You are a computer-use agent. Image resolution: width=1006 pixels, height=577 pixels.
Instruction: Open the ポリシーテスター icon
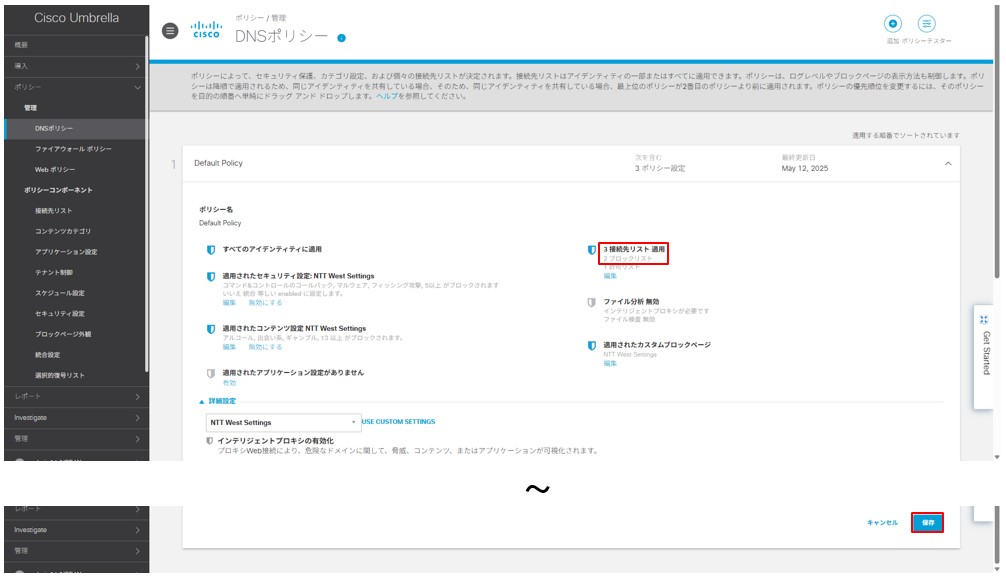click(x=926, y=24)
